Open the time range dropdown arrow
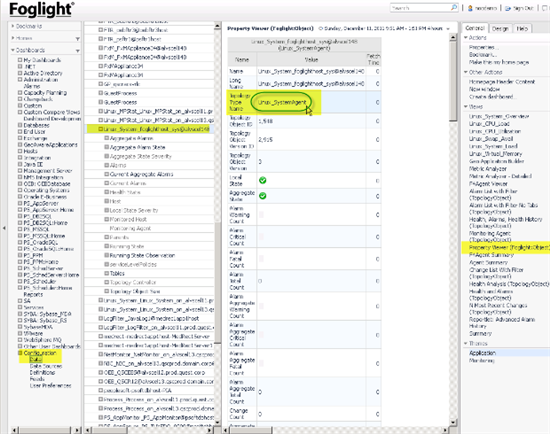This screenshot has height=434, width=550. tap(448, 29)
